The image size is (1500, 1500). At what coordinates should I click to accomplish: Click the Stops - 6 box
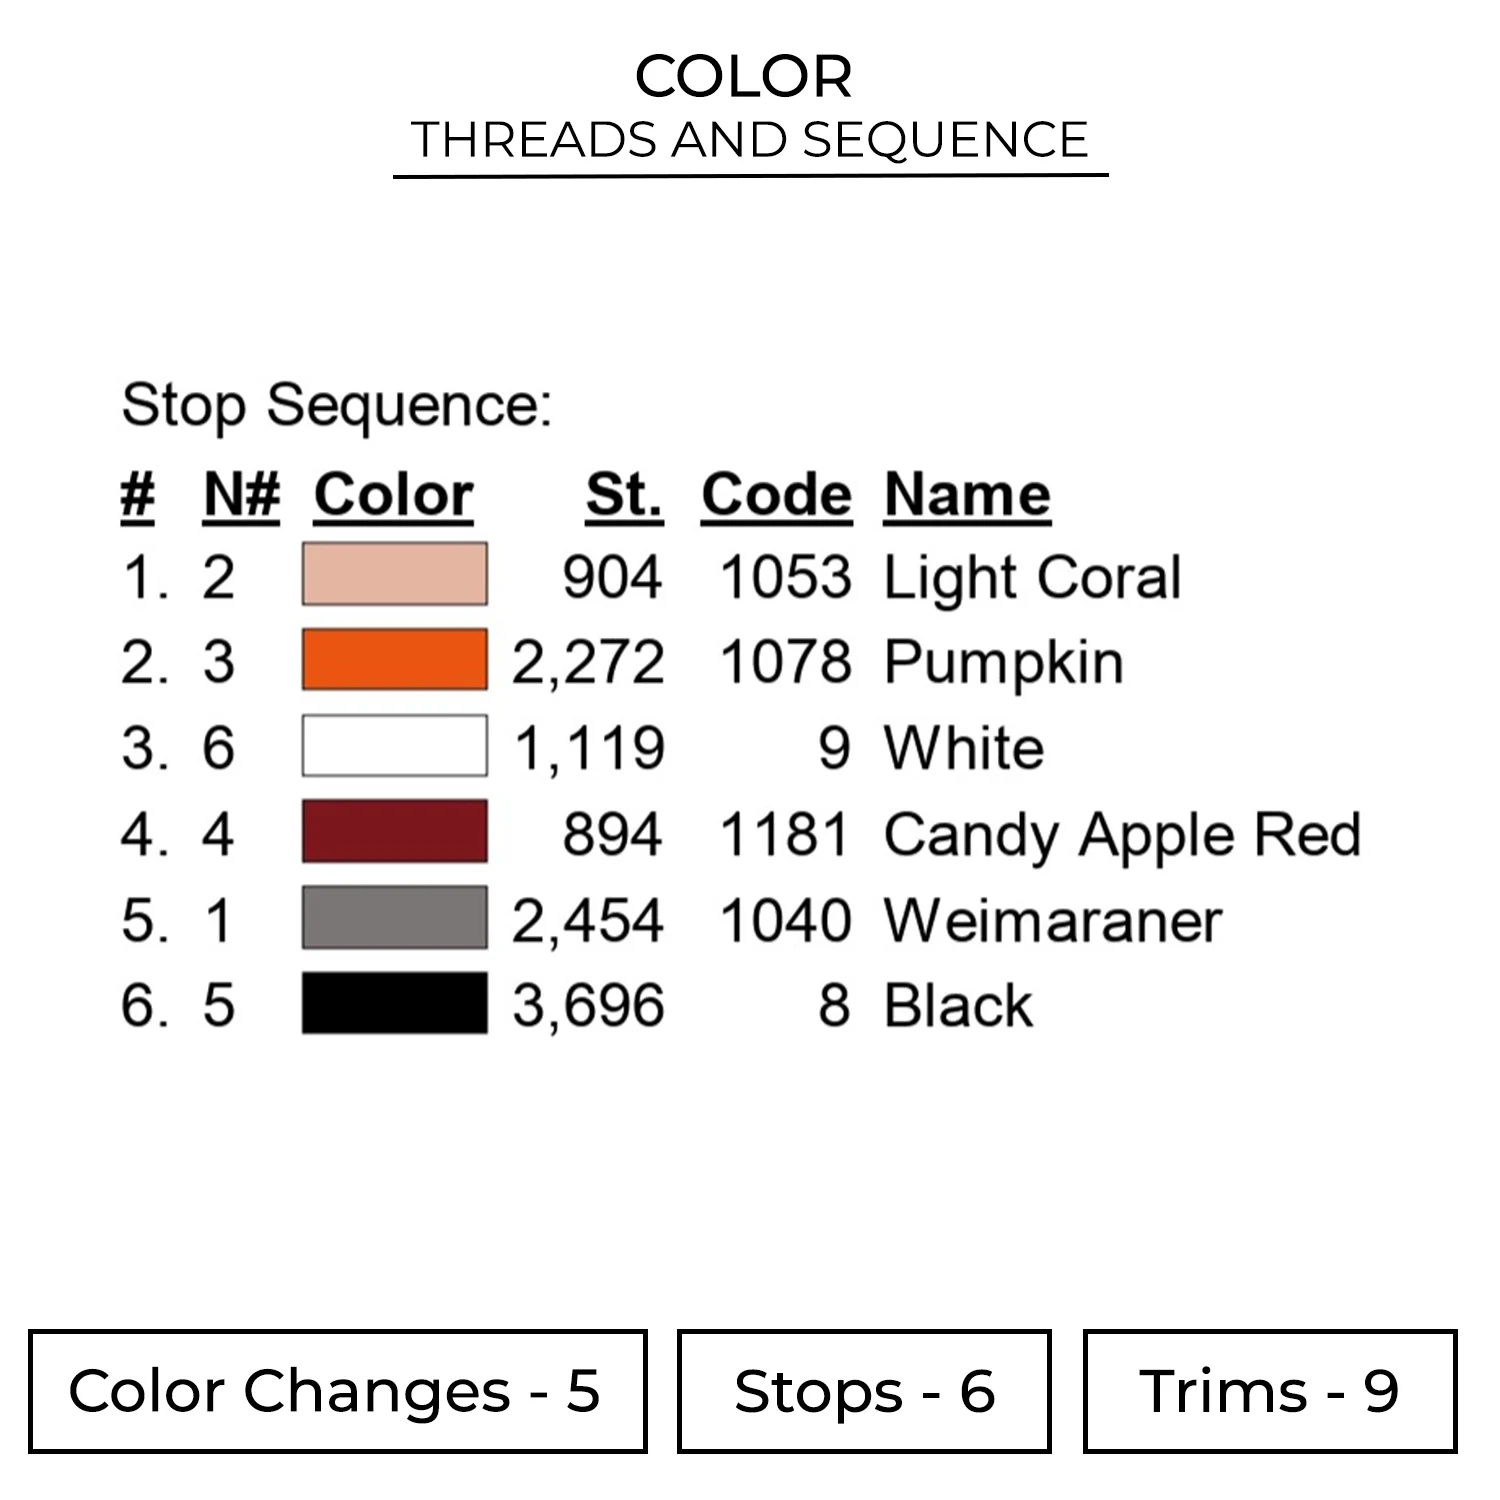[864, 1391]
